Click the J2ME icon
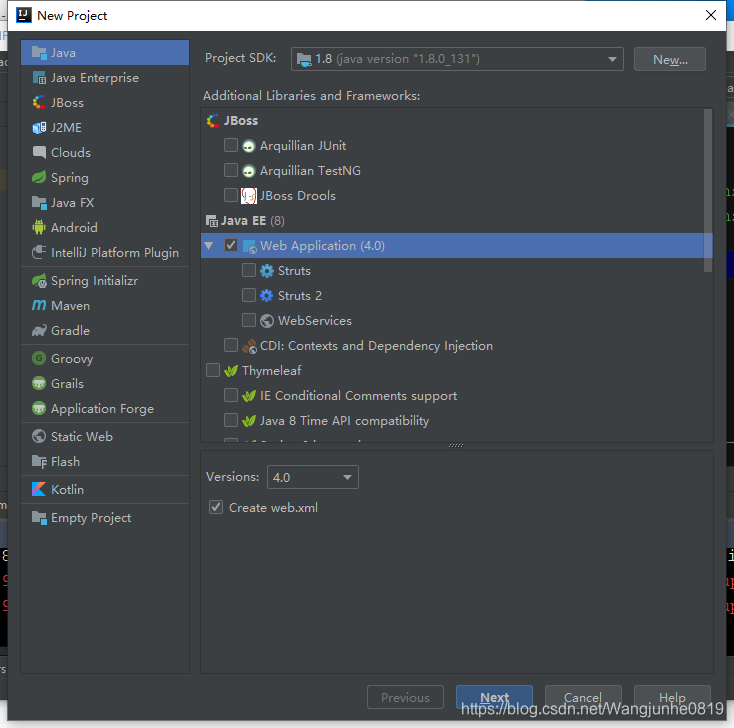 39,127
